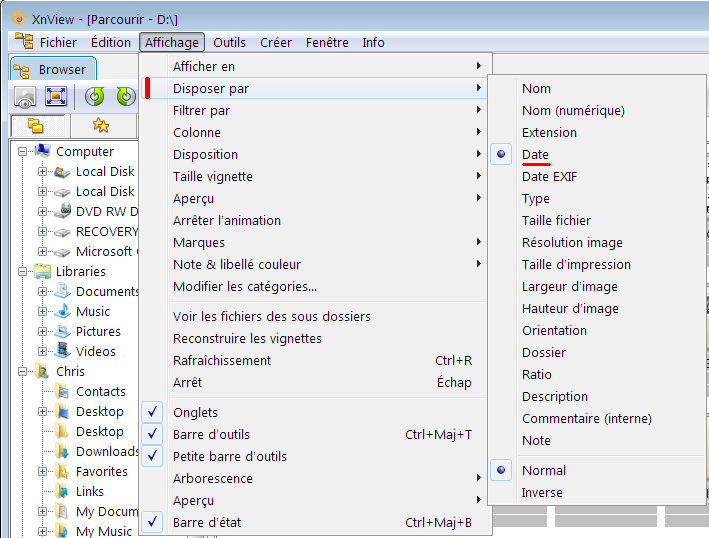Switch to the favorites star tab icon
The image size is (709, 538).
click(x=101, y=125)
